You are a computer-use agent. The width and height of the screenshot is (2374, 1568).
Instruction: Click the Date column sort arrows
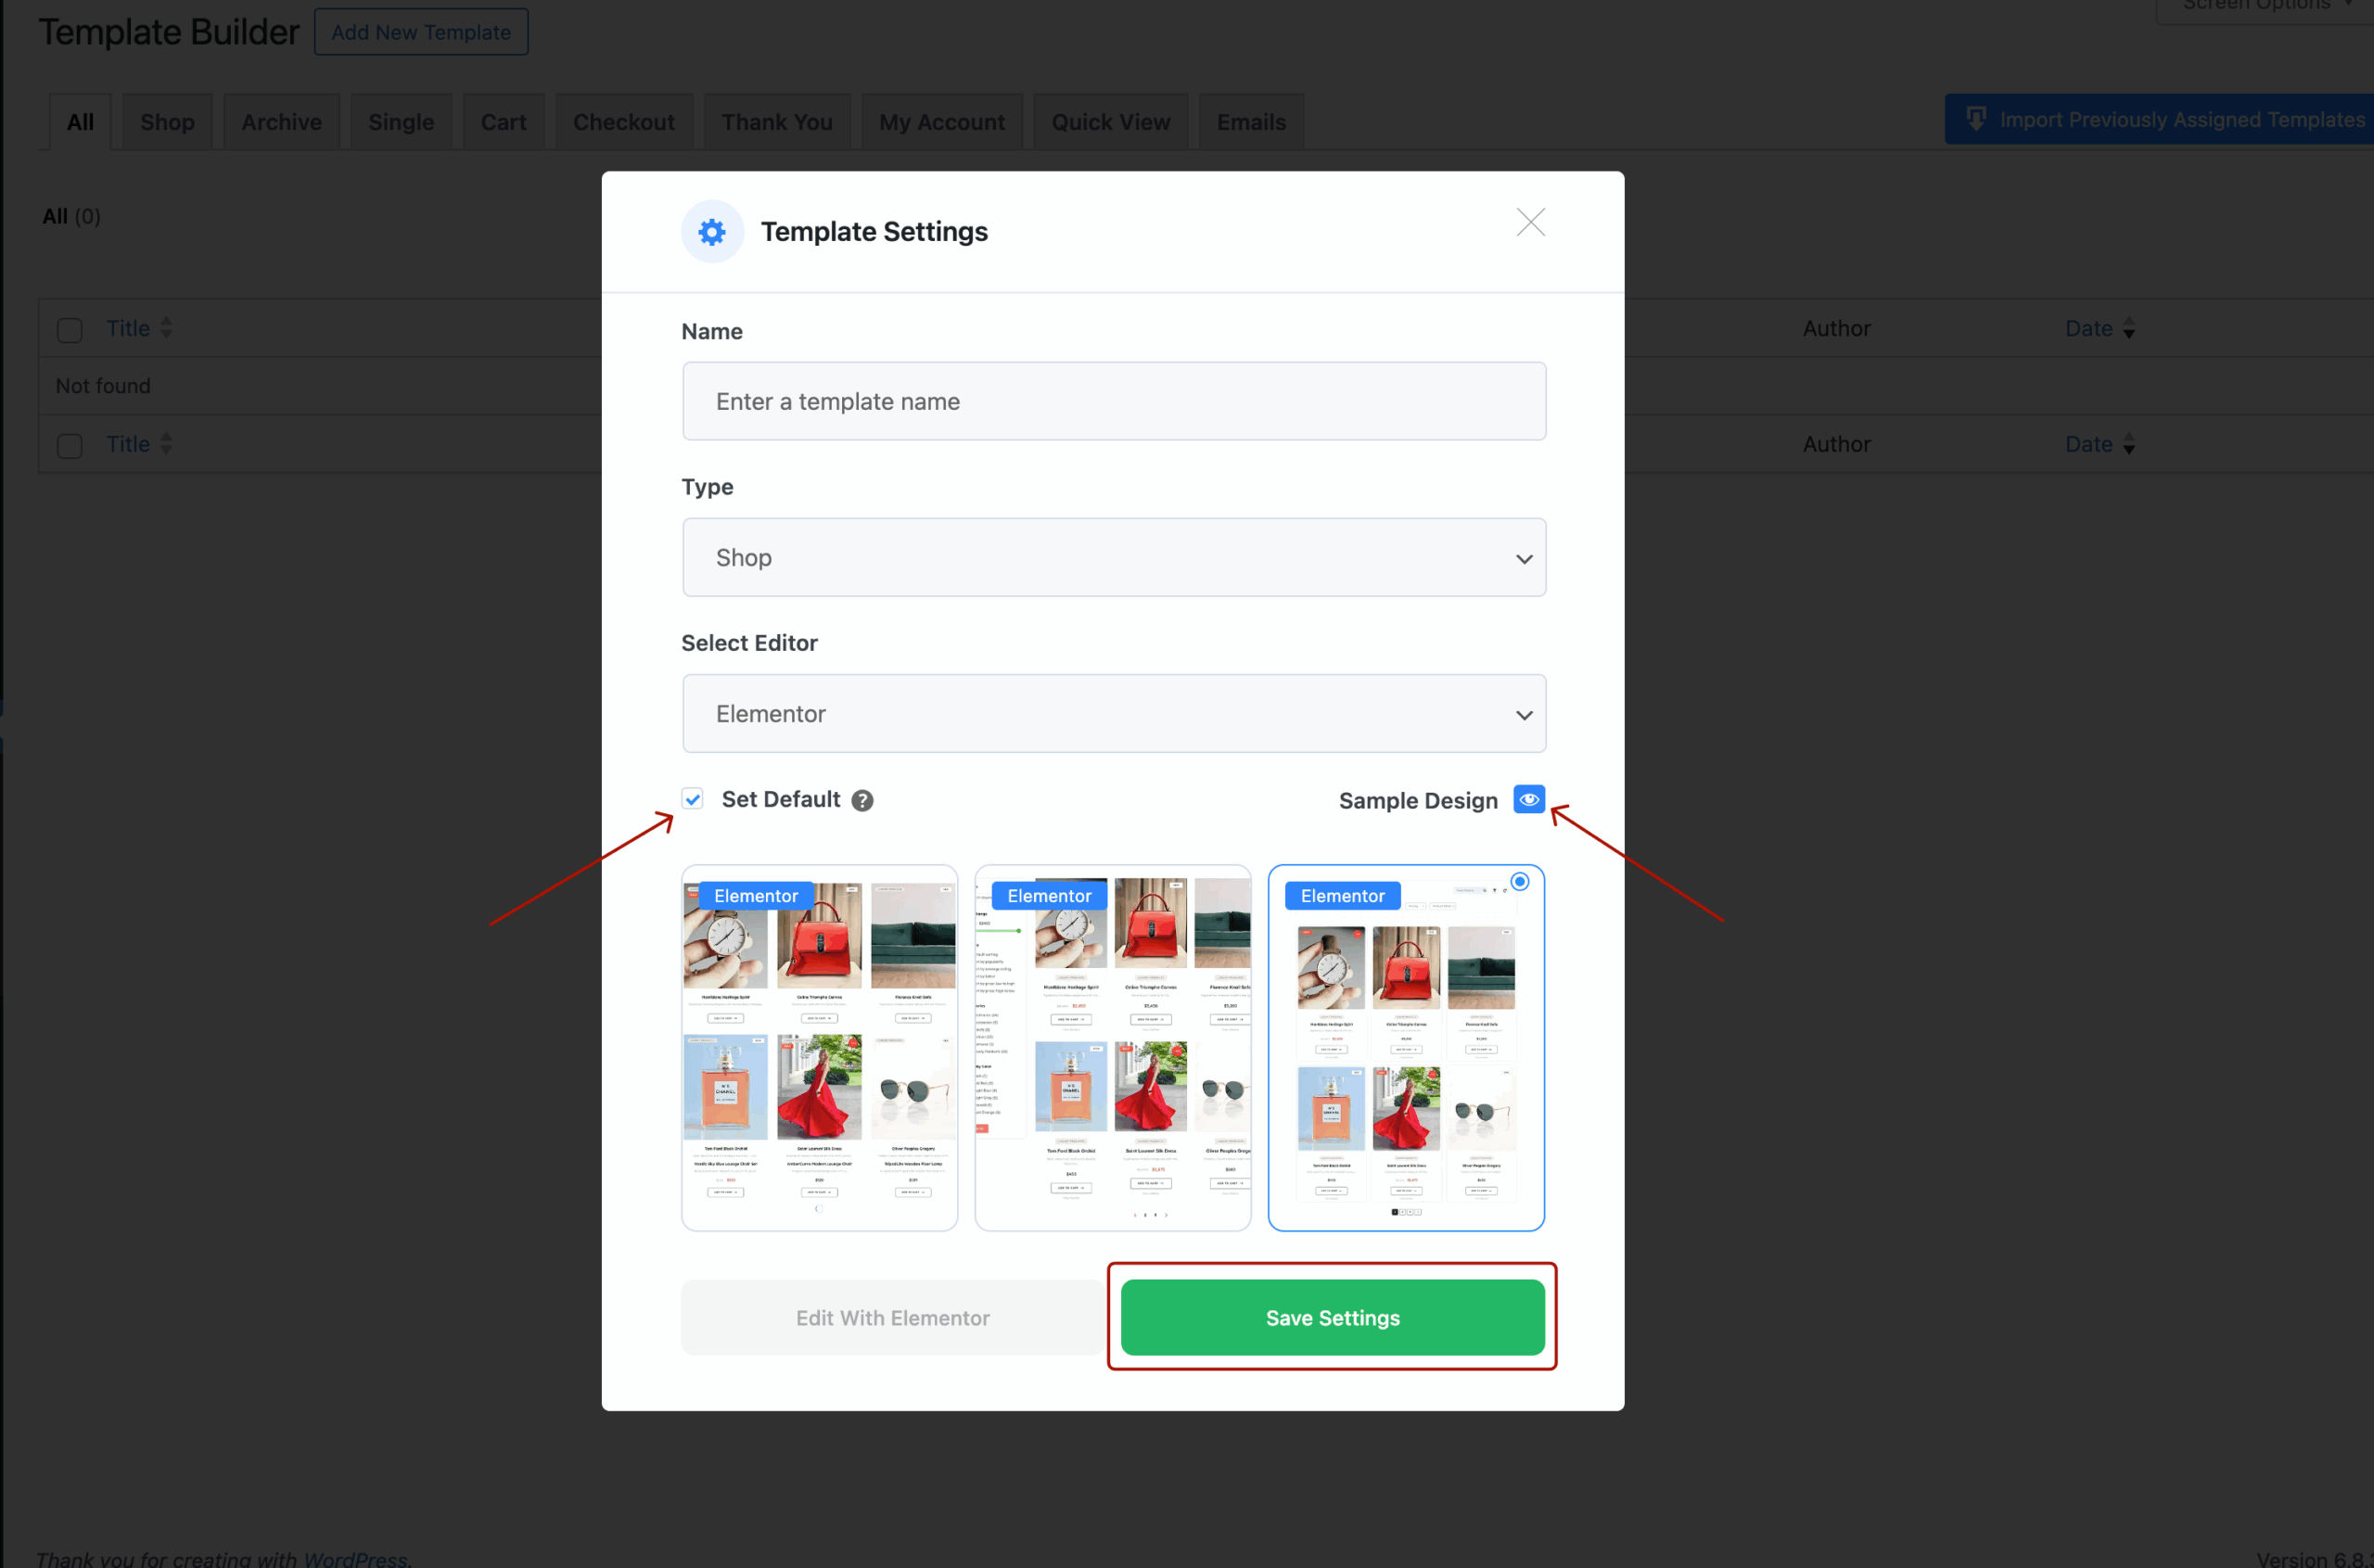[2128, 328]
